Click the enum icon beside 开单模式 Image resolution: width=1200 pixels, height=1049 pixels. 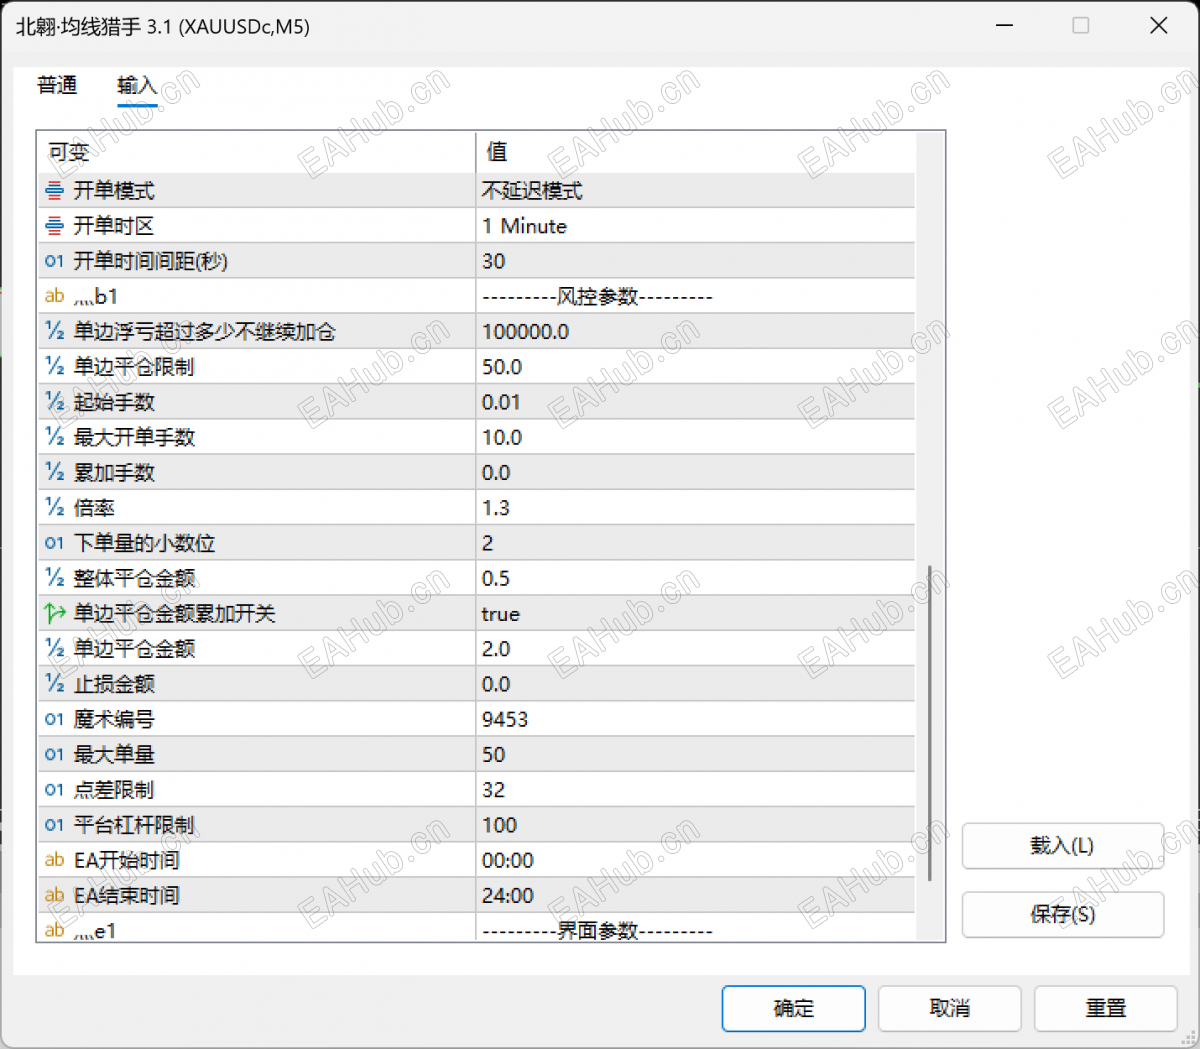pos(55,191)
